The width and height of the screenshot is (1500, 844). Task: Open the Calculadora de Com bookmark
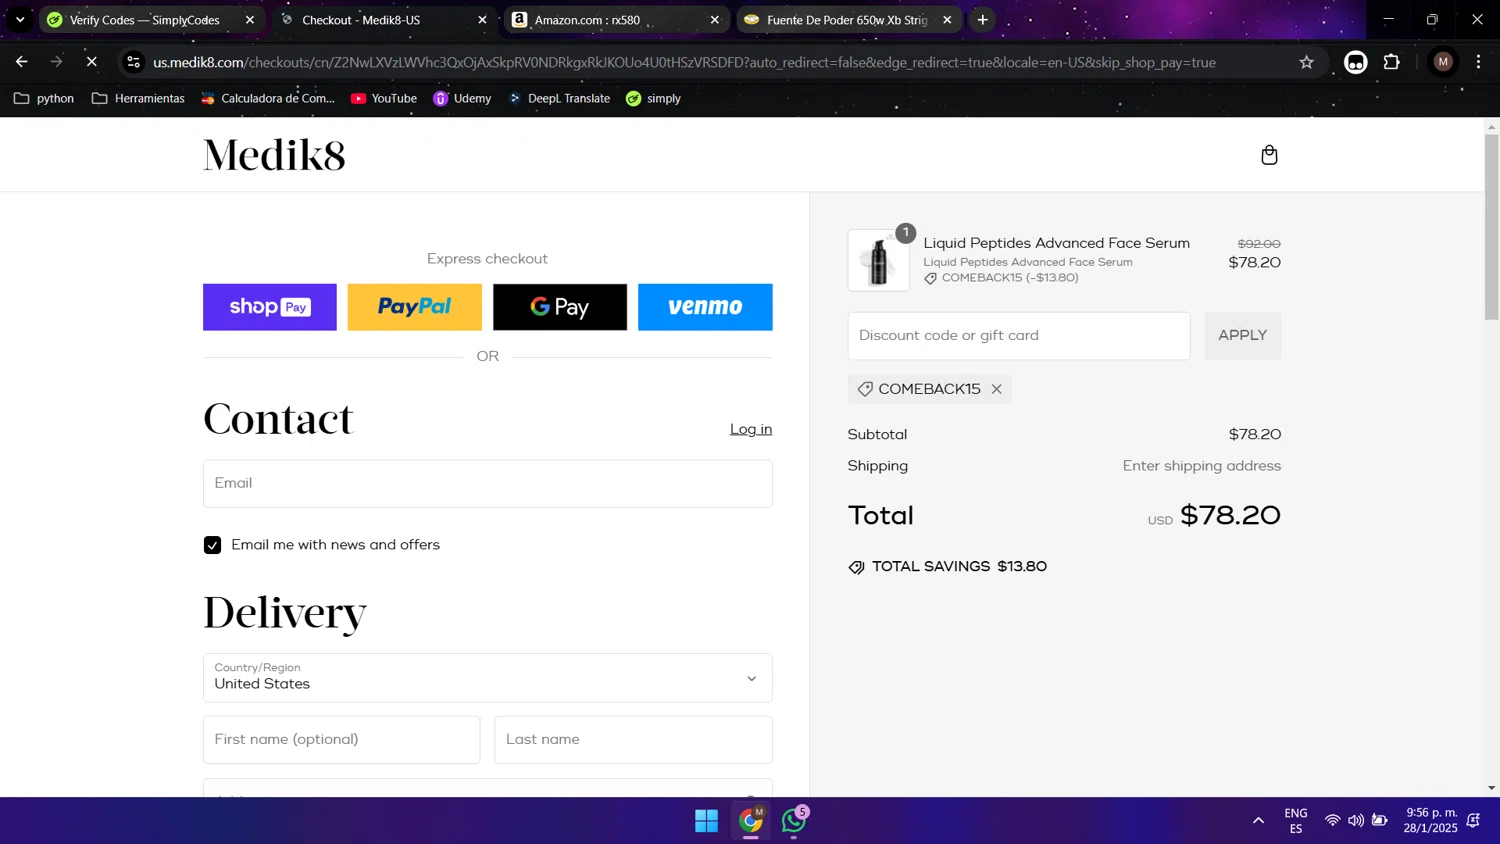(x=268, y=98)
